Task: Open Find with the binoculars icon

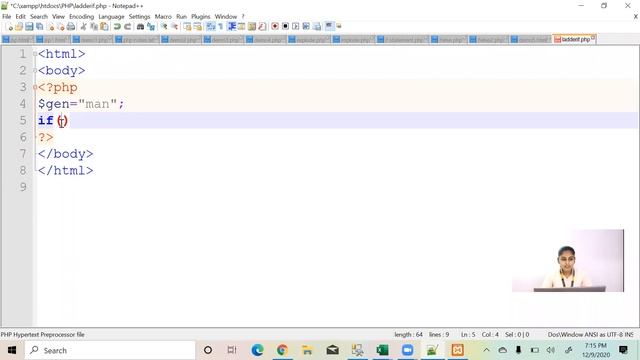Action: [x=140, y=27]
